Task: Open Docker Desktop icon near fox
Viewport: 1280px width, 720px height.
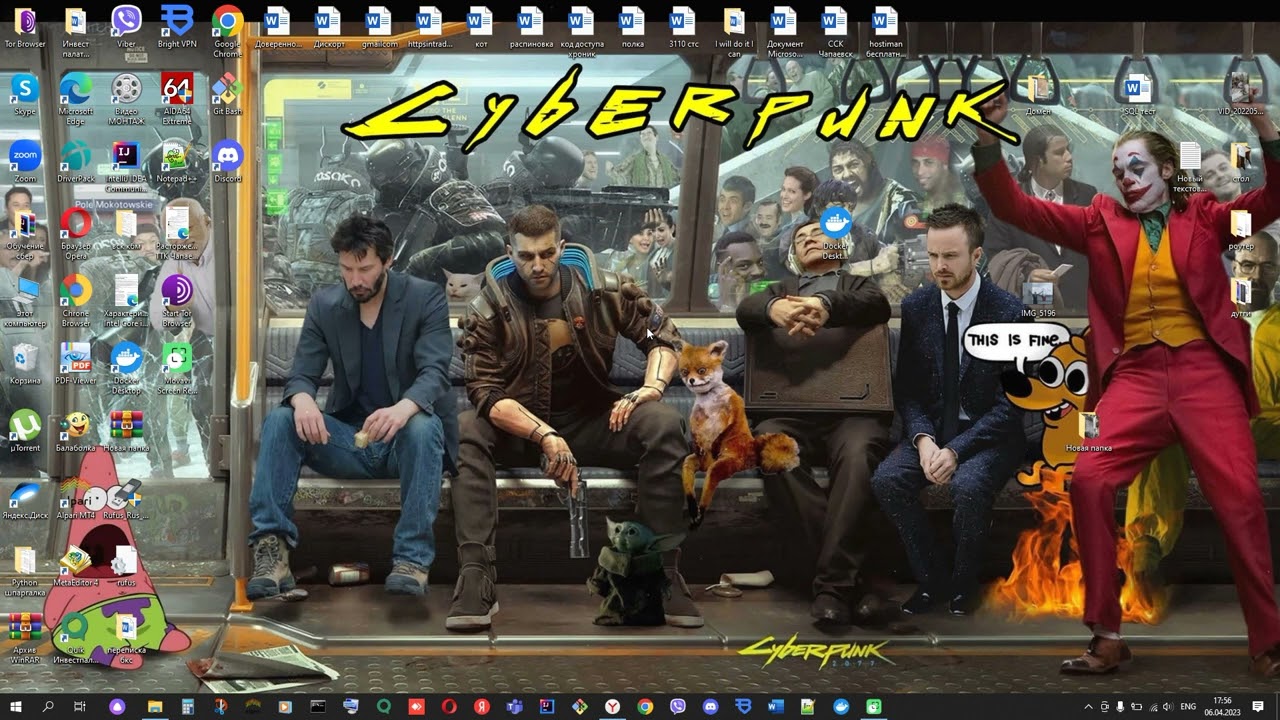Action: point(835,235)
